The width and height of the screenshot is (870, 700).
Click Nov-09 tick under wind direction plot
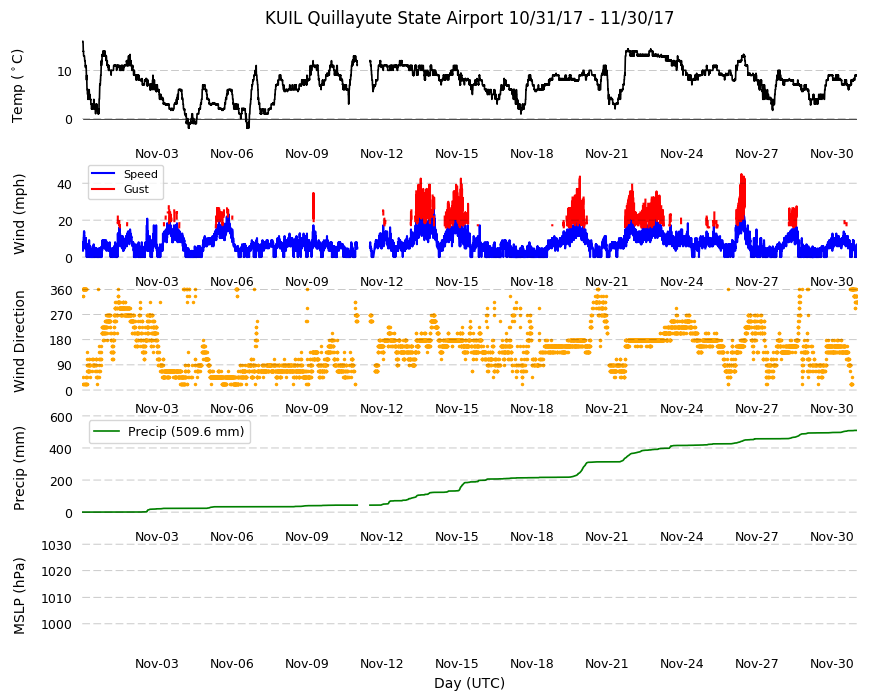306,409
